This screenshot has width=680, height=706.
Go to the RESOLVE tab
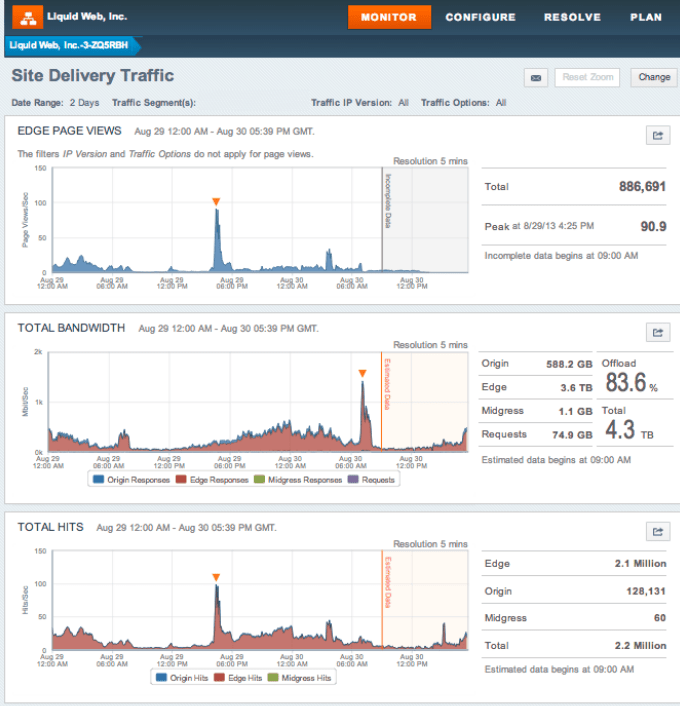click(x=572, y=17)
